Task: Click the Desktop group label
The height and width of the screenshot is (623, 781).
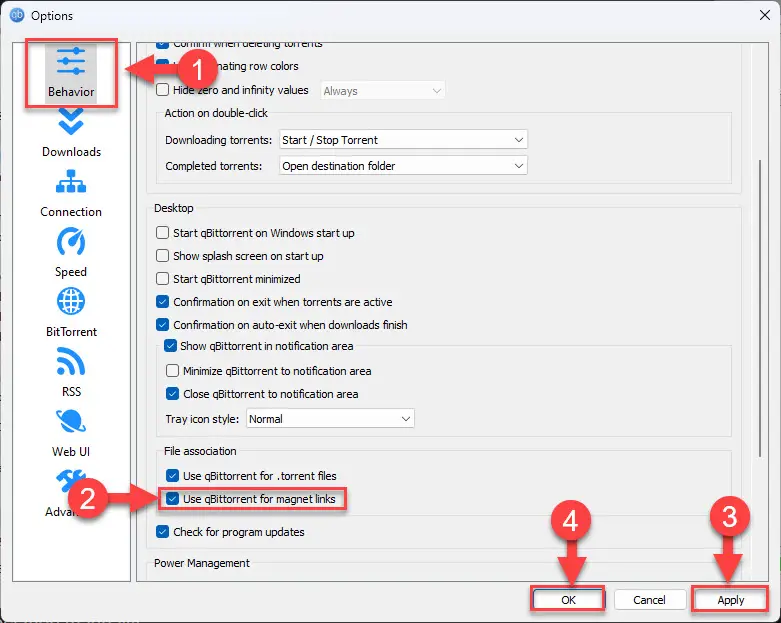Action: [x=173, y=208]
